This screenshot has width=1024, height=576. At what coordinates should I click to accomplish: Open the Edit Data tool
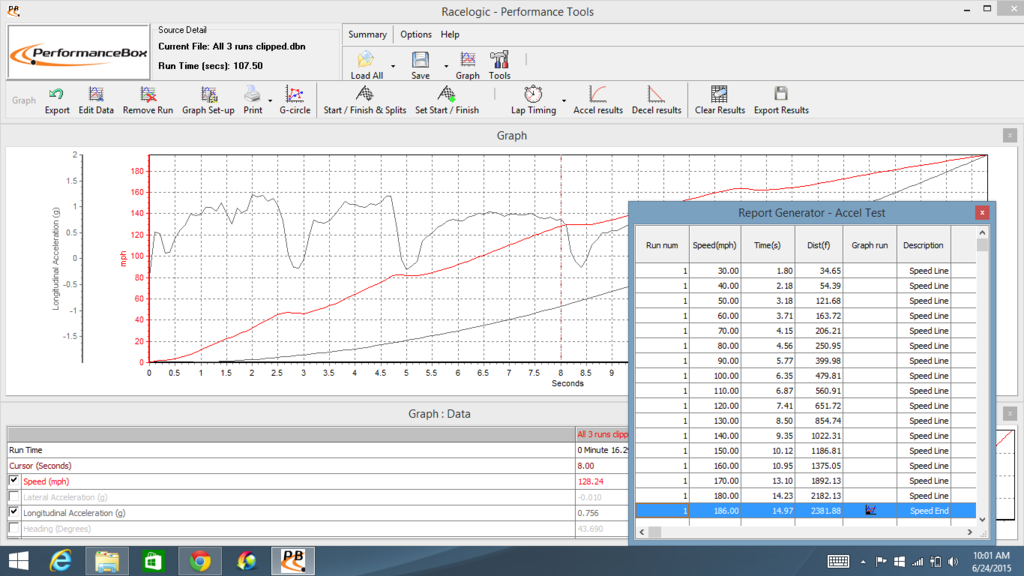point(96,95)
